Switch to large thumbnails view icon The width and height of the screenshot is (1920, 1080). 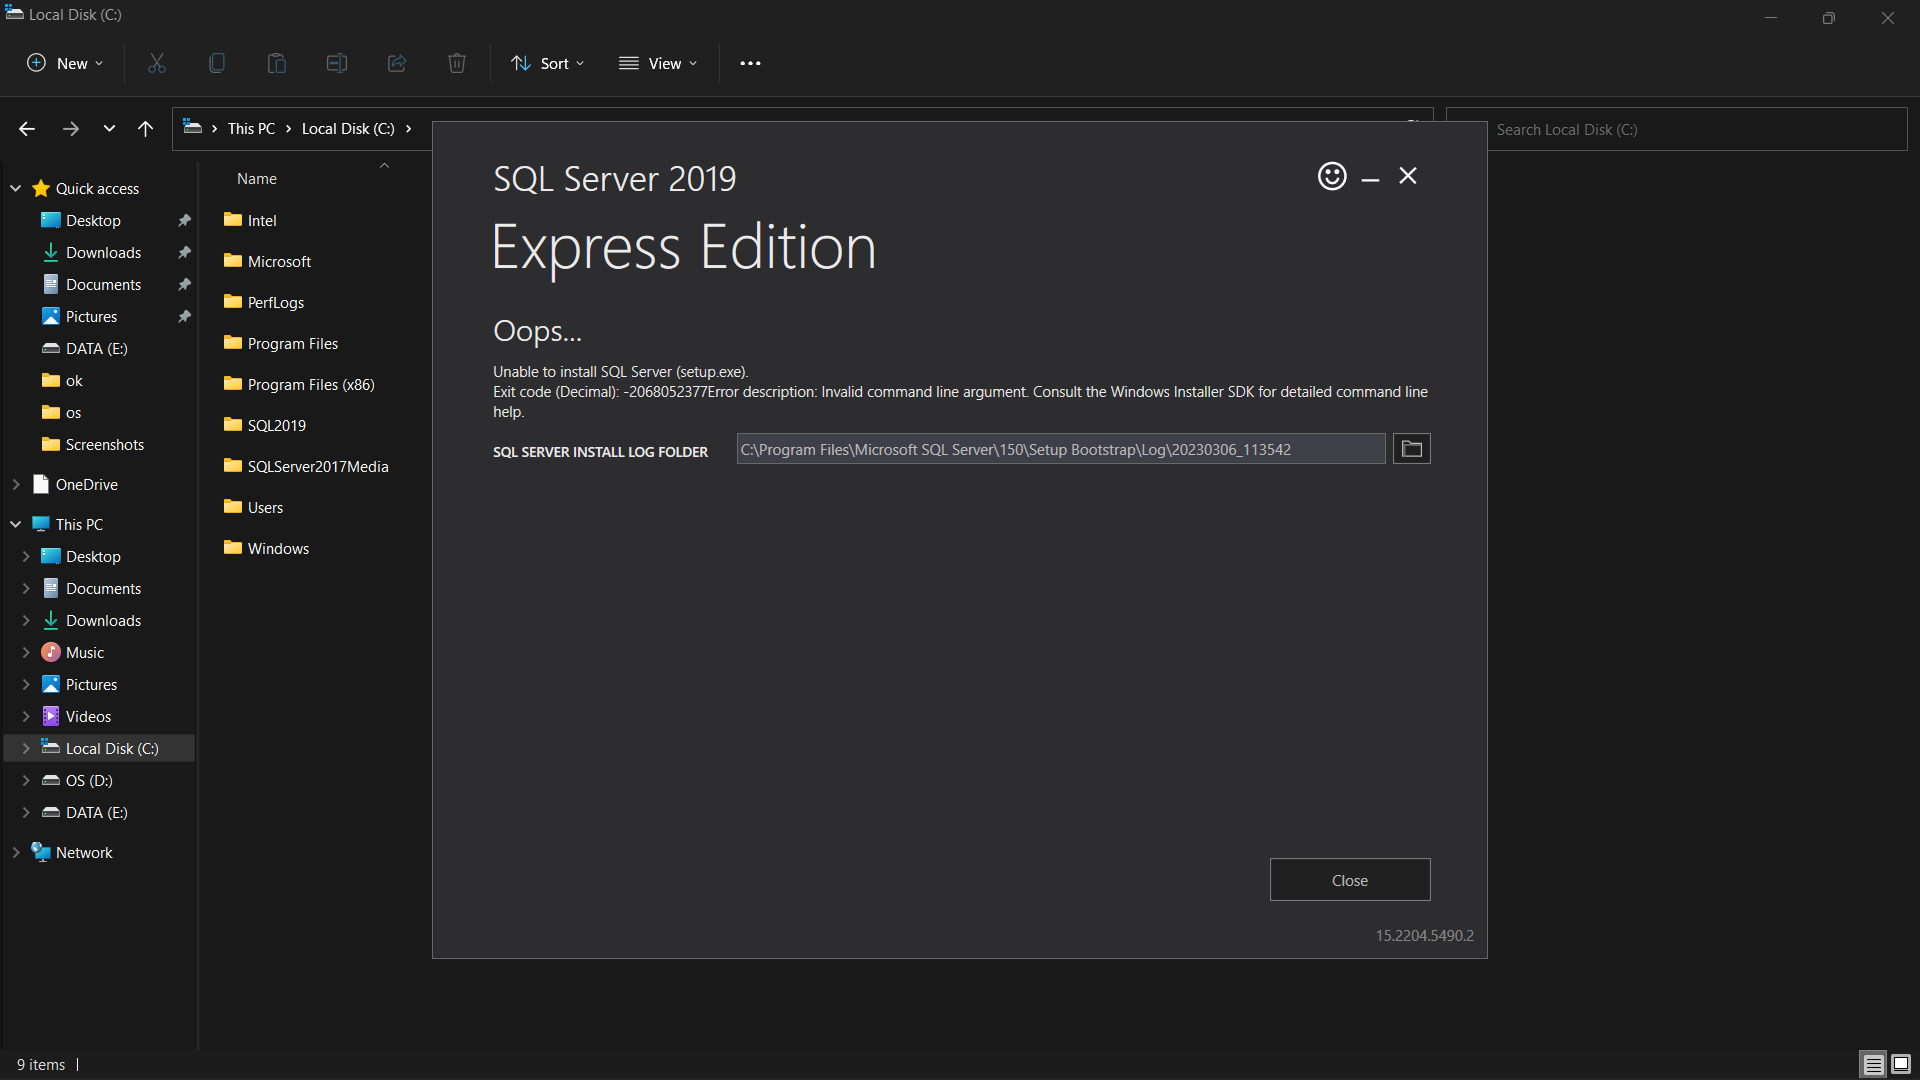click(x=1901, y=1064)
